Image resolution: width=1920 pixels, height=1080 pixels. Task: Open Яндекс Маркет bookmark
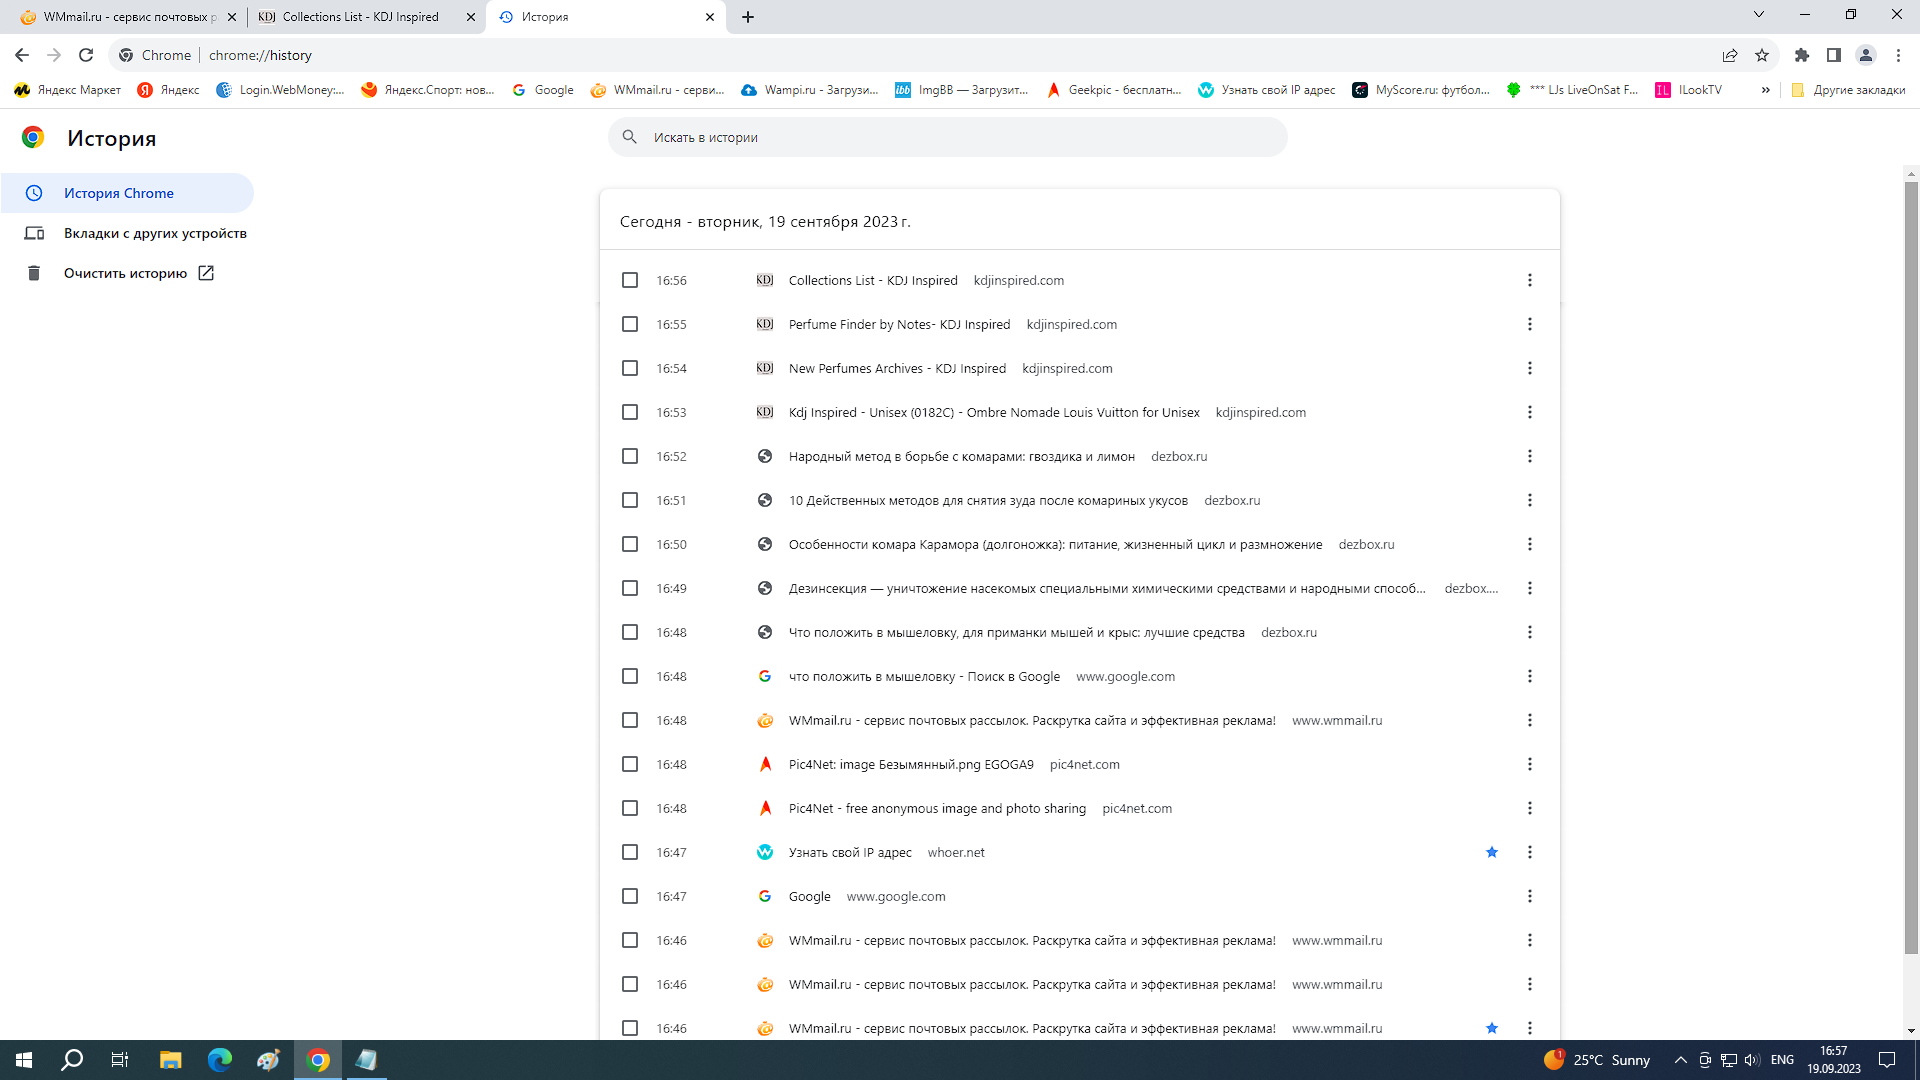tap(68, 90)
